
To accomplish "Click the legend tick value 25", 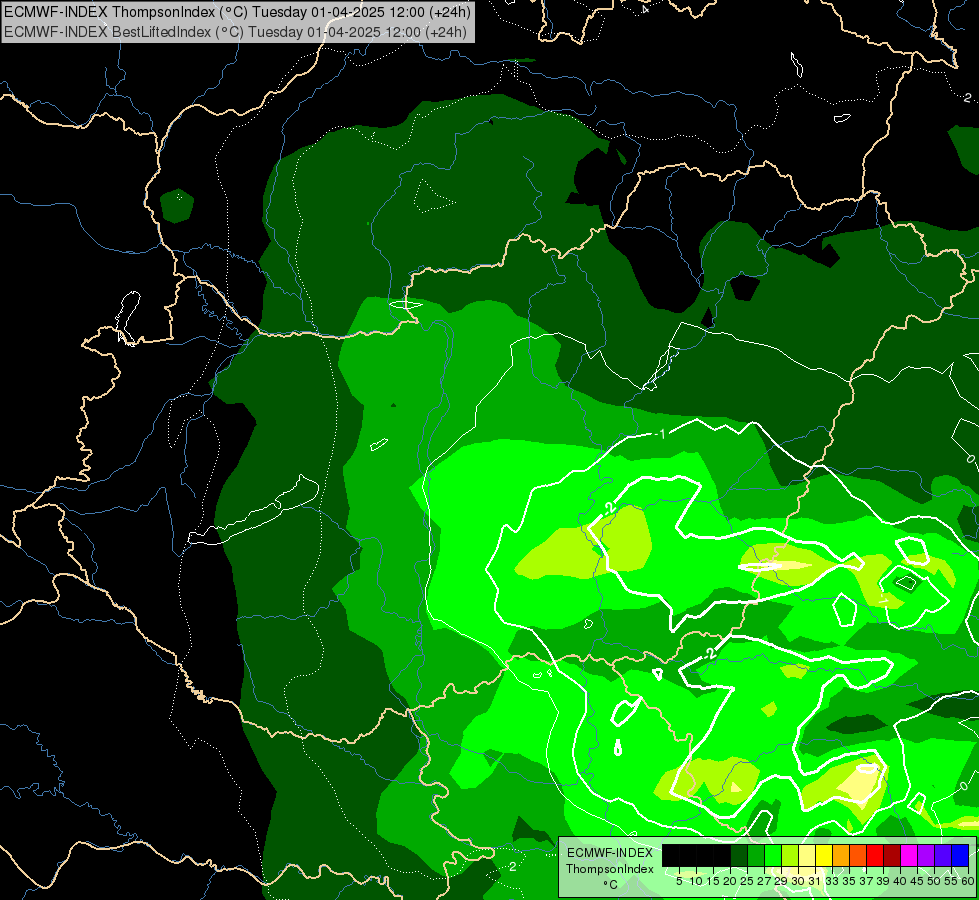I will (x=747, y=881).
